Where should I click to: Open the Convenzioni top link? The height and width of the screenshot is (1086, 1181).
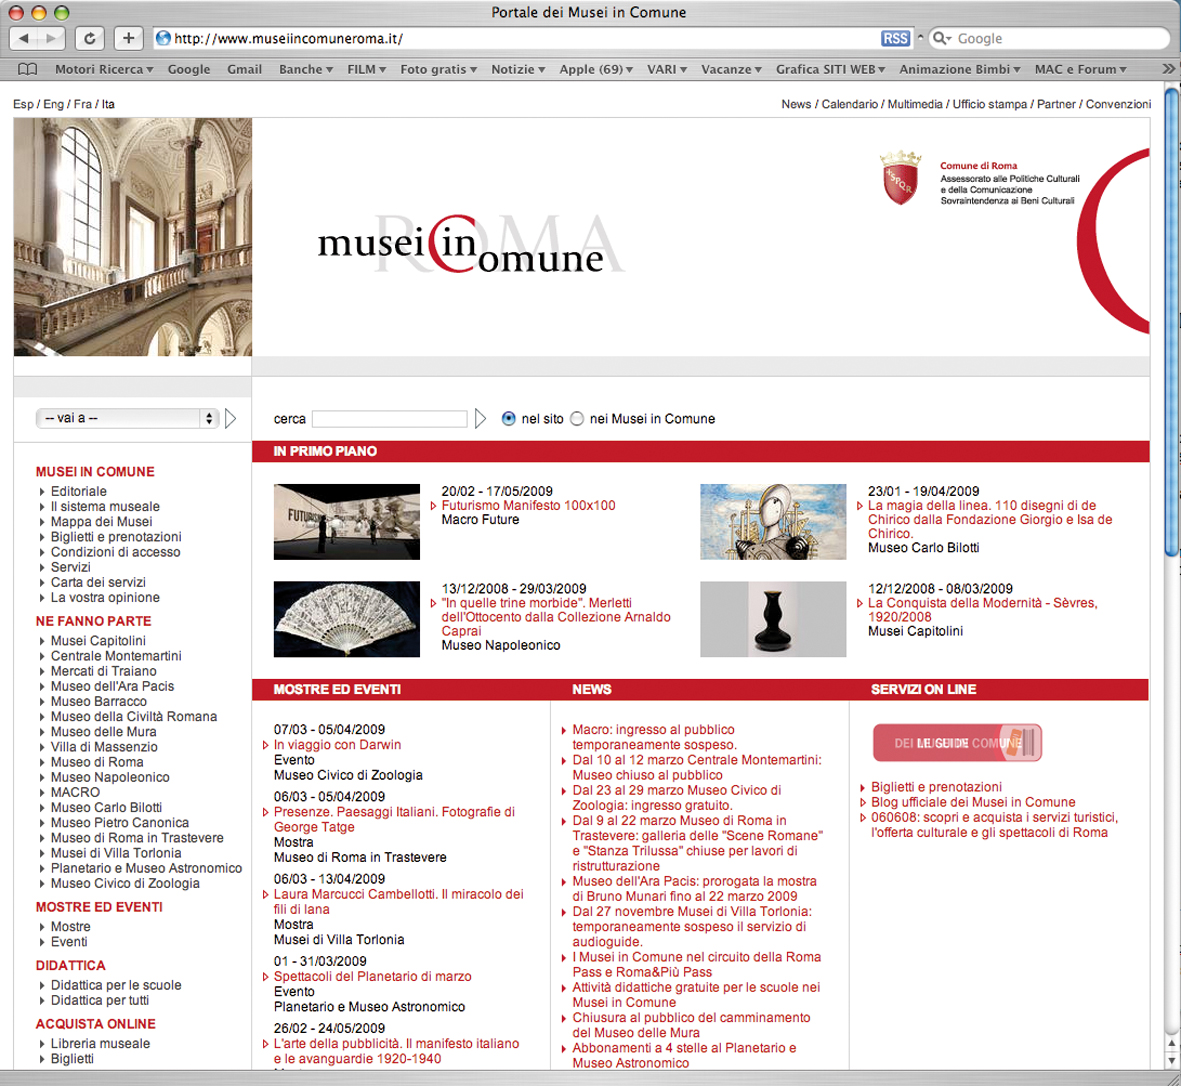tap(1118, 104)
